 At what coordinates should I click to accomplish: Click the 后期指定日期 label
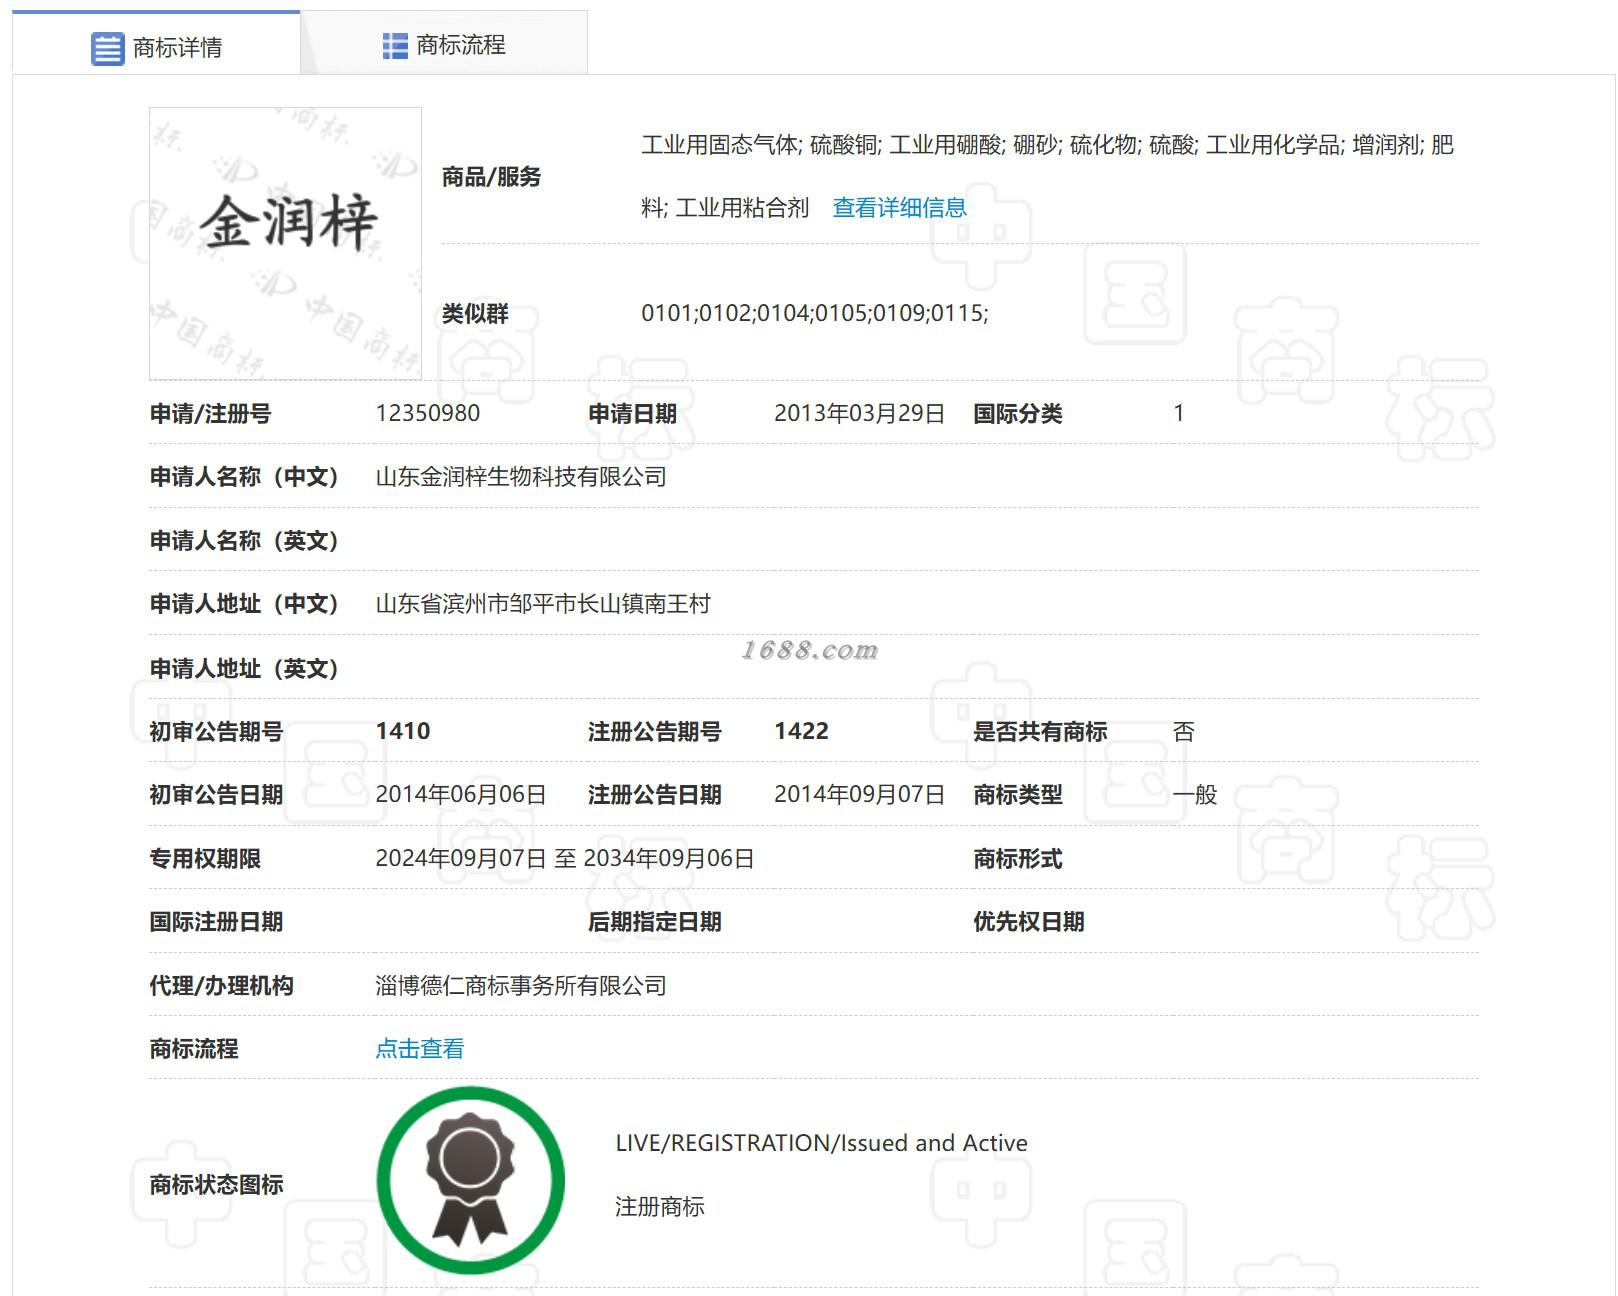(655, 922)
